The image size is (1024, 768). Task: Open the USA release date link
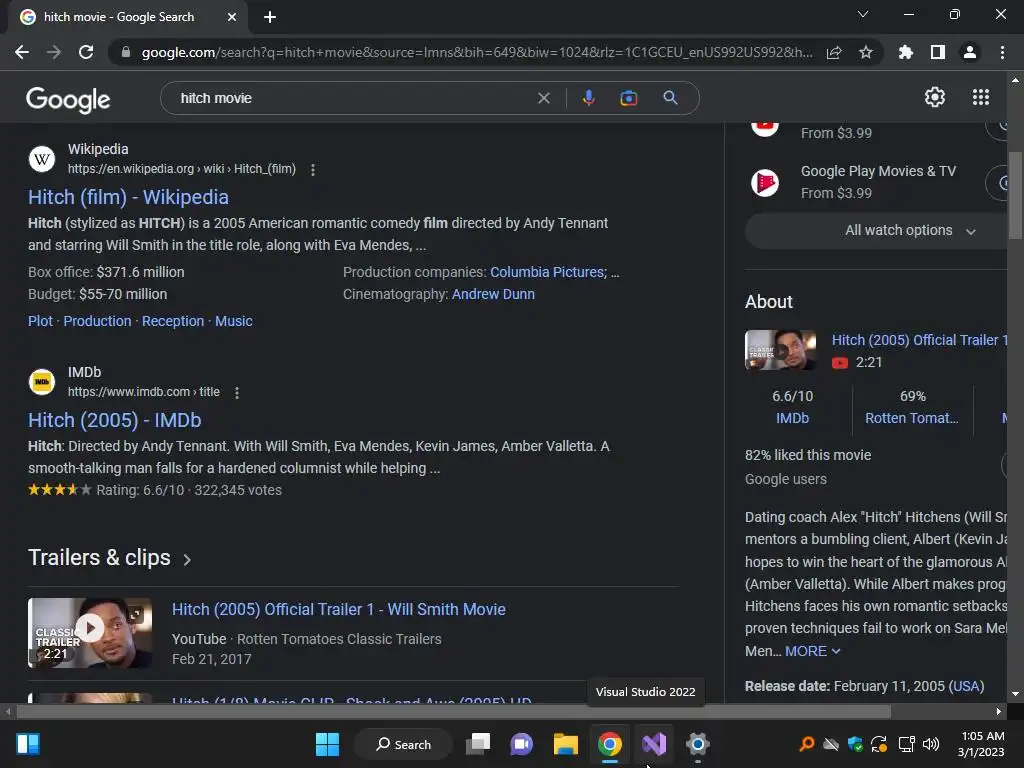(x=966, y=686)
